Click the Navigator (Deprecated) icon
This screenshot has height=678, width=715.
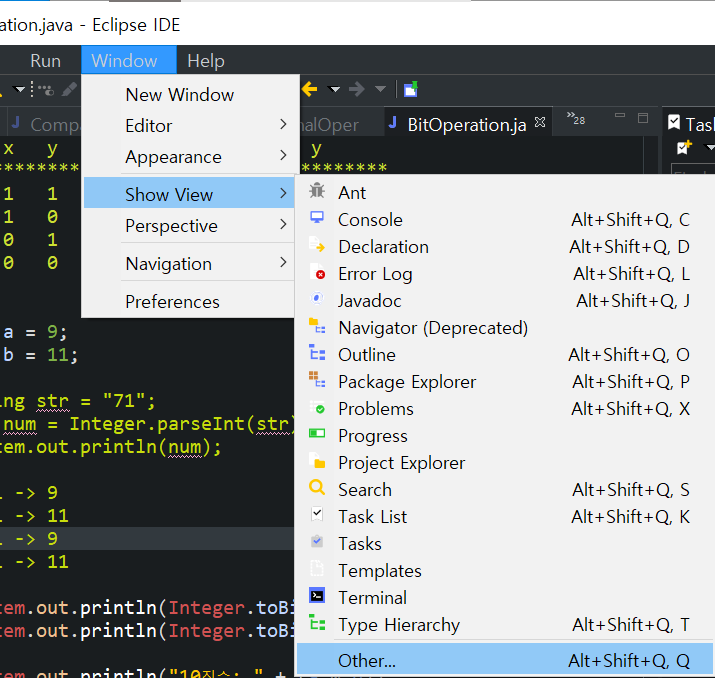tap(317, 326)
